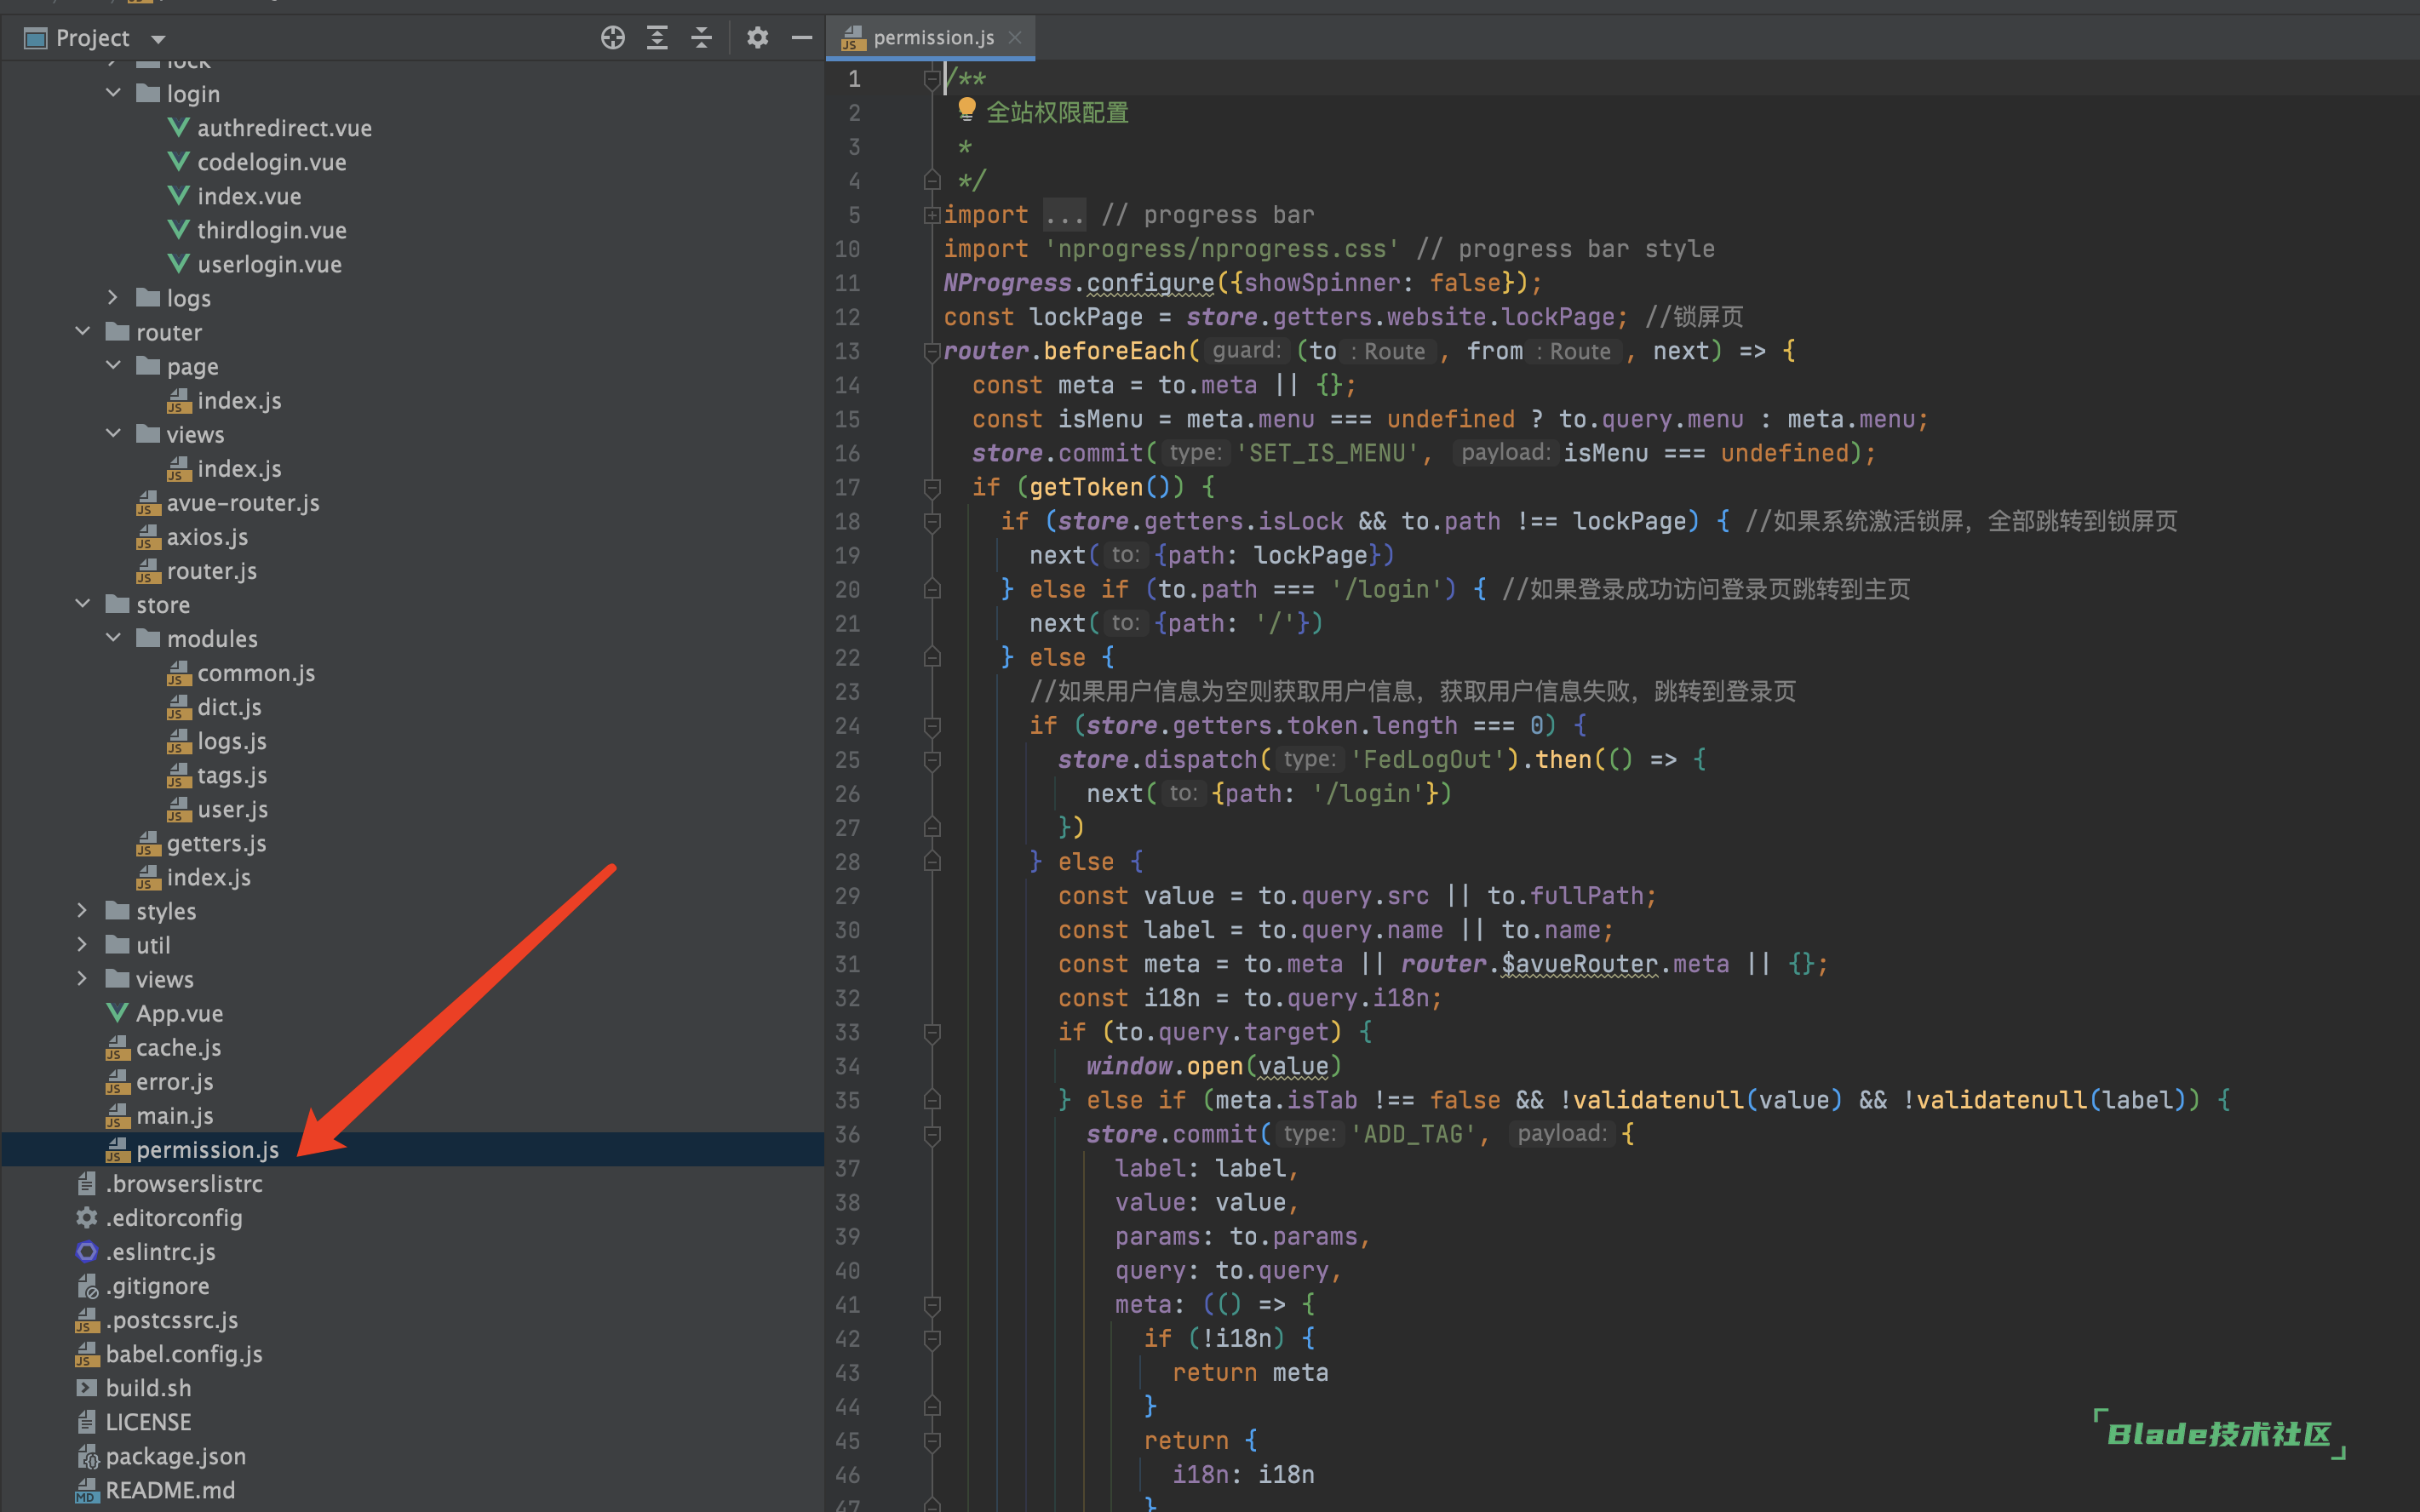Open package.json file
The width and height of the screenshot is (2420, 1512).
pyautogui.click(x=175, y=1456)
